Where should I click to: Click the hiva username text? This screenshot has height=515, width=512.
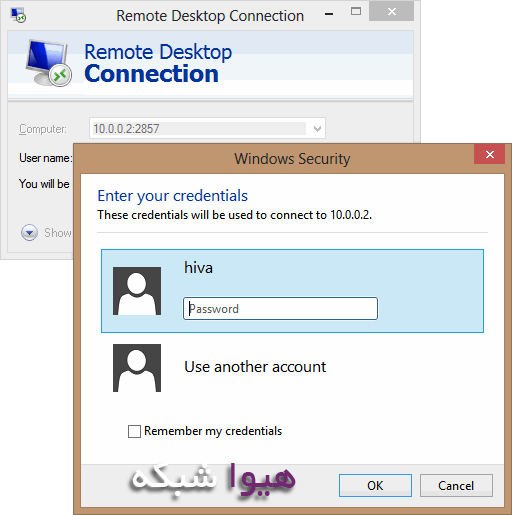pos(198,268)
